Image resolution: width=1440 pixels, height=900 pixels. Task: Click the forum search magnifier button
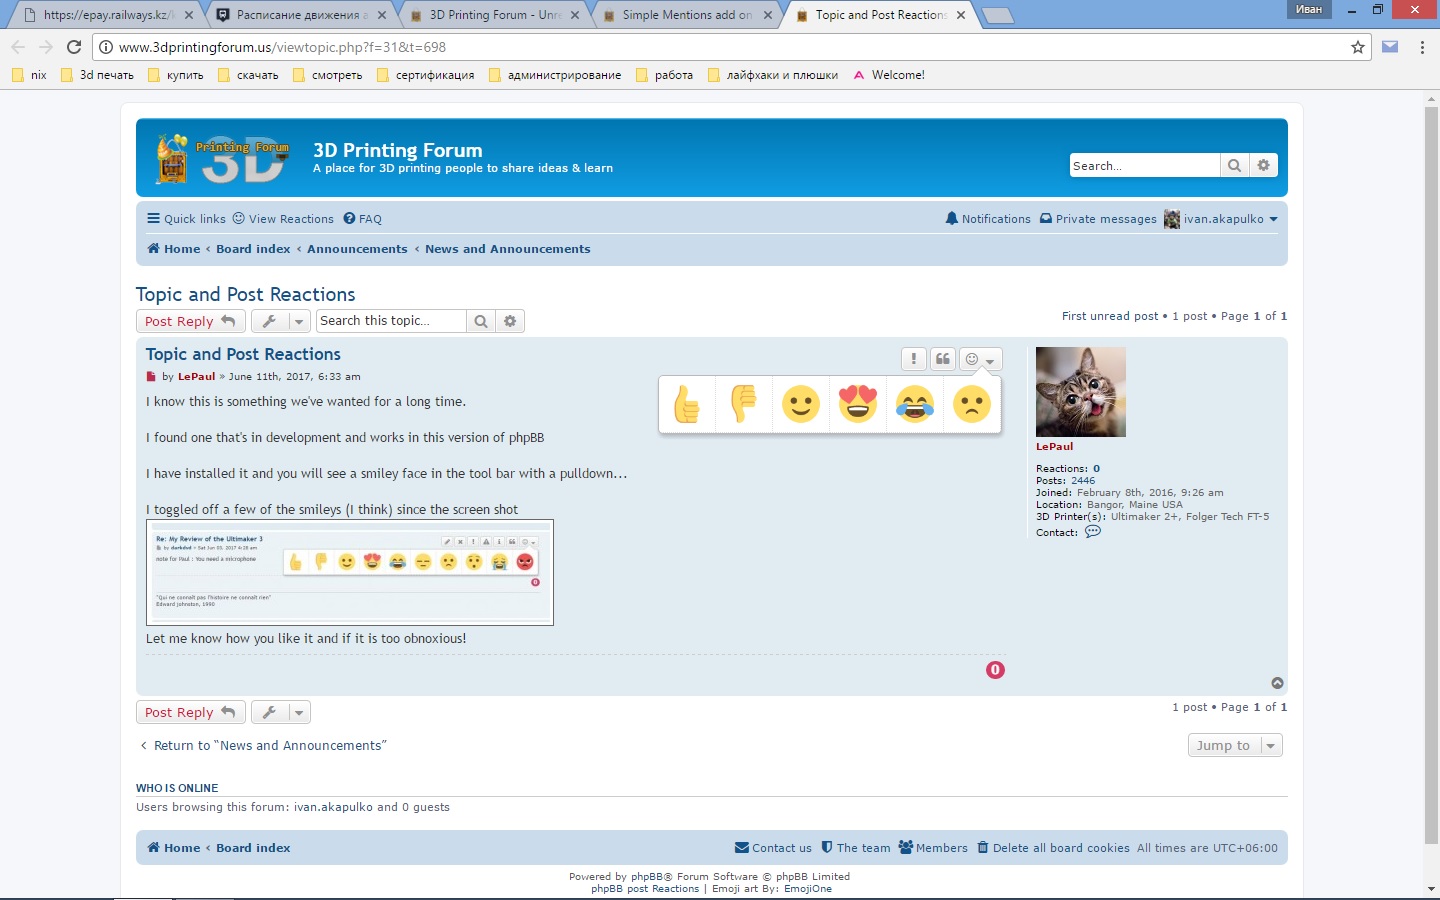1234,166
